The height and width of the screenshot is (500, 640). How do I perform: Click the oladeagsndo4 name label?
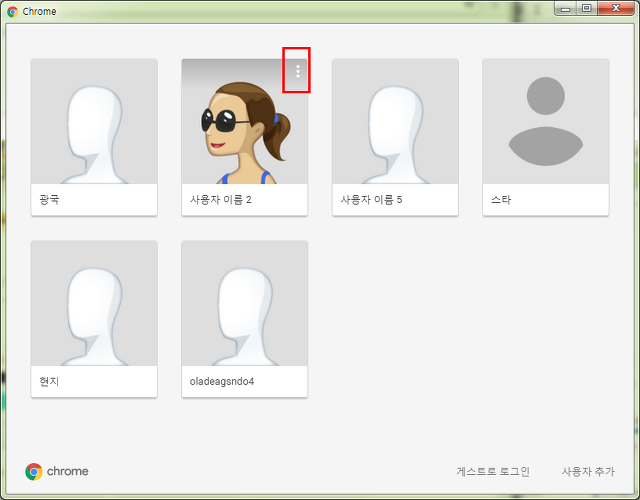[222, 381]
